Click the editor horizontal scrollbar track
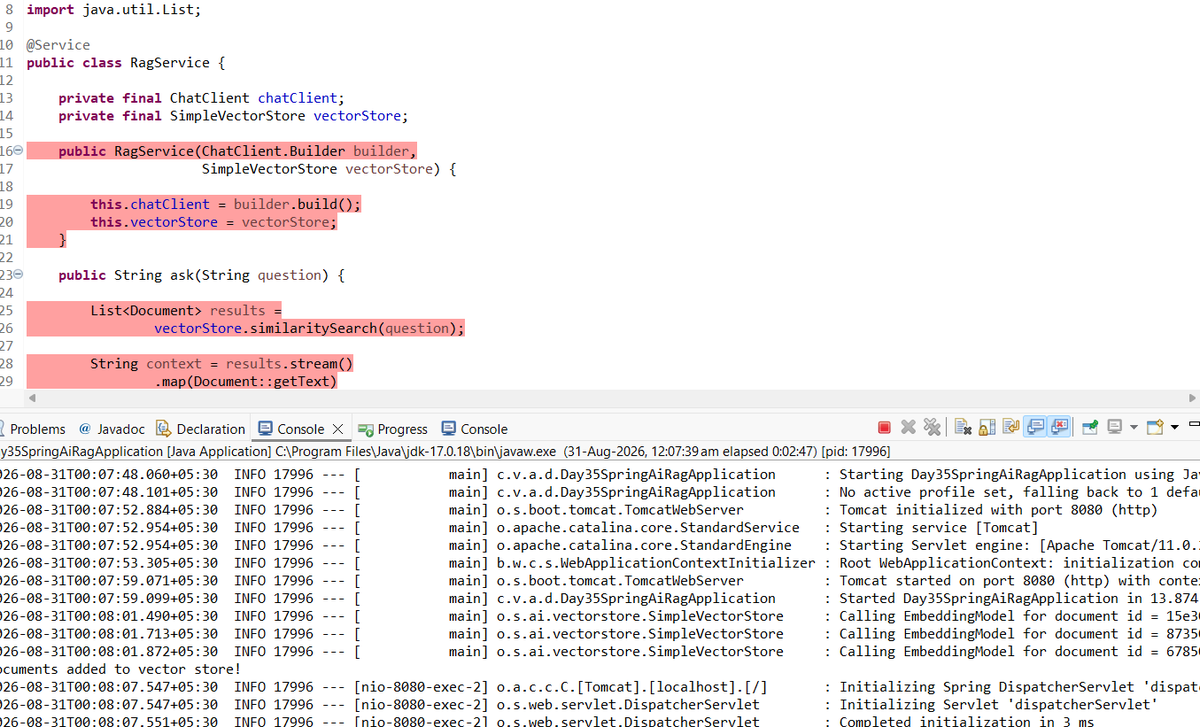Screen dimensions: 1200x727 click(x=612, y=399)
